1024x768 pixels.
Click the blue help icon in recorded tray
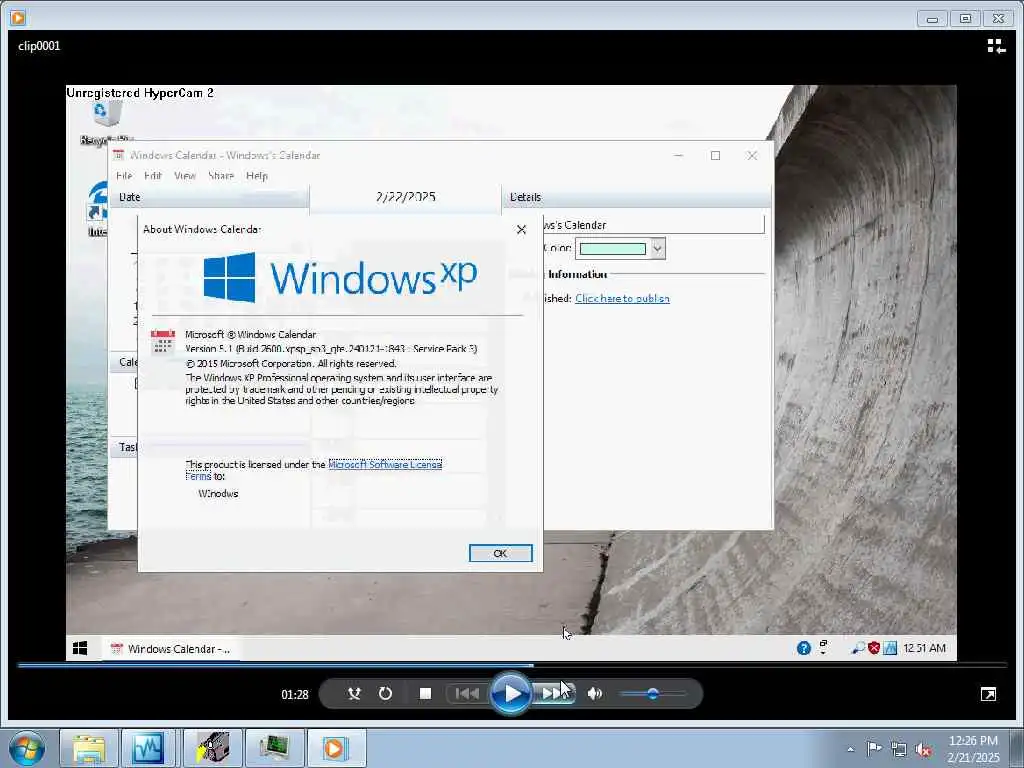point(804,648)
